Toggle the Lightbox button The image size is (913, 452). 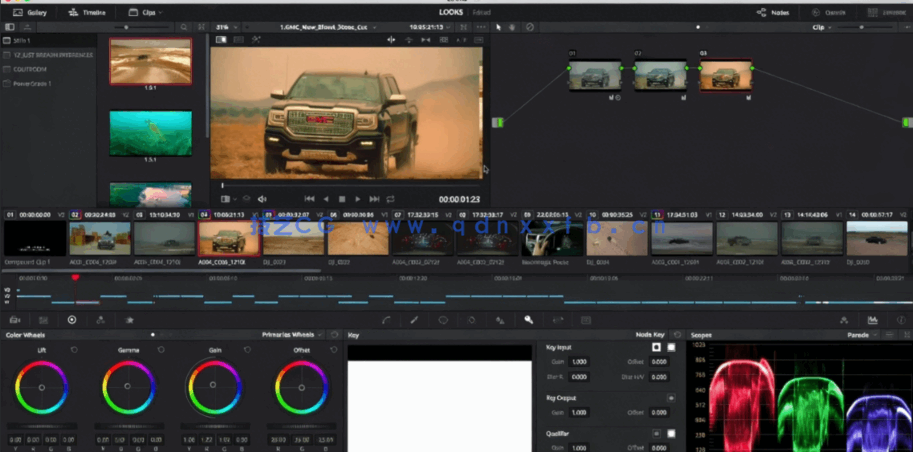(887, 12)
